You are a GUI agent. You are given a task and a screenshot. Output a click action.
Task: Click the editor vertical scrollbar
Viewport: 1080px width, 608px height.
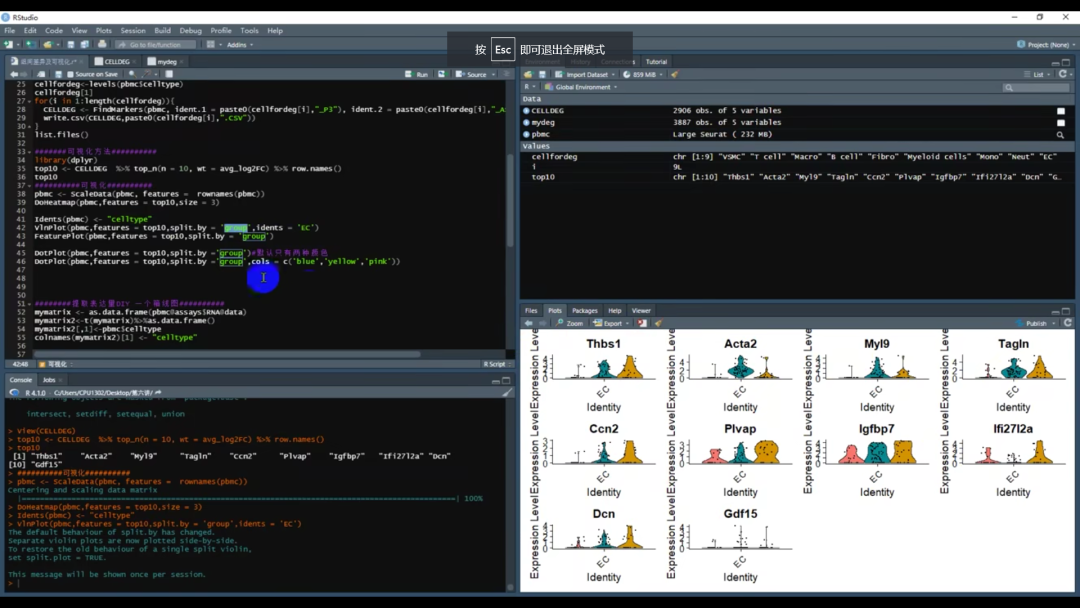tap(510, 200)
